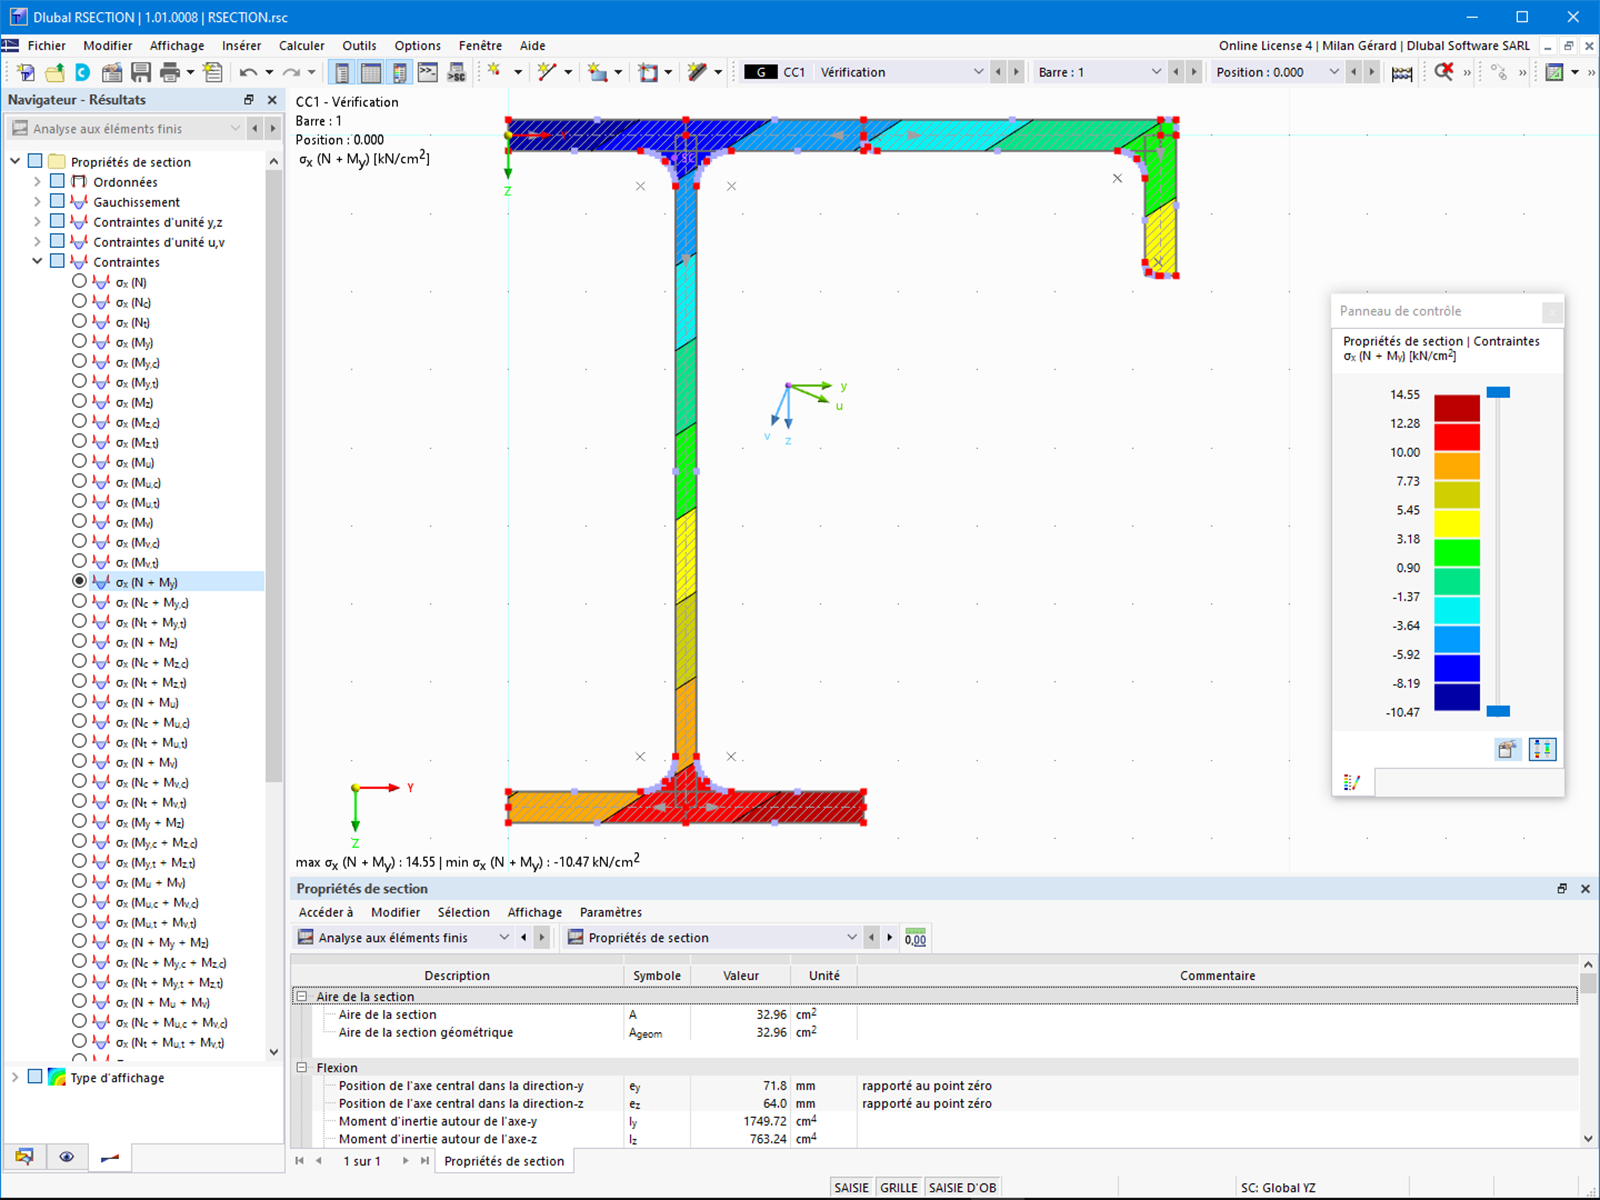This screenshot has height=1200, width=1600.
Task: Open the Affichage menu in the menu bar
Action: pos(177,45)
